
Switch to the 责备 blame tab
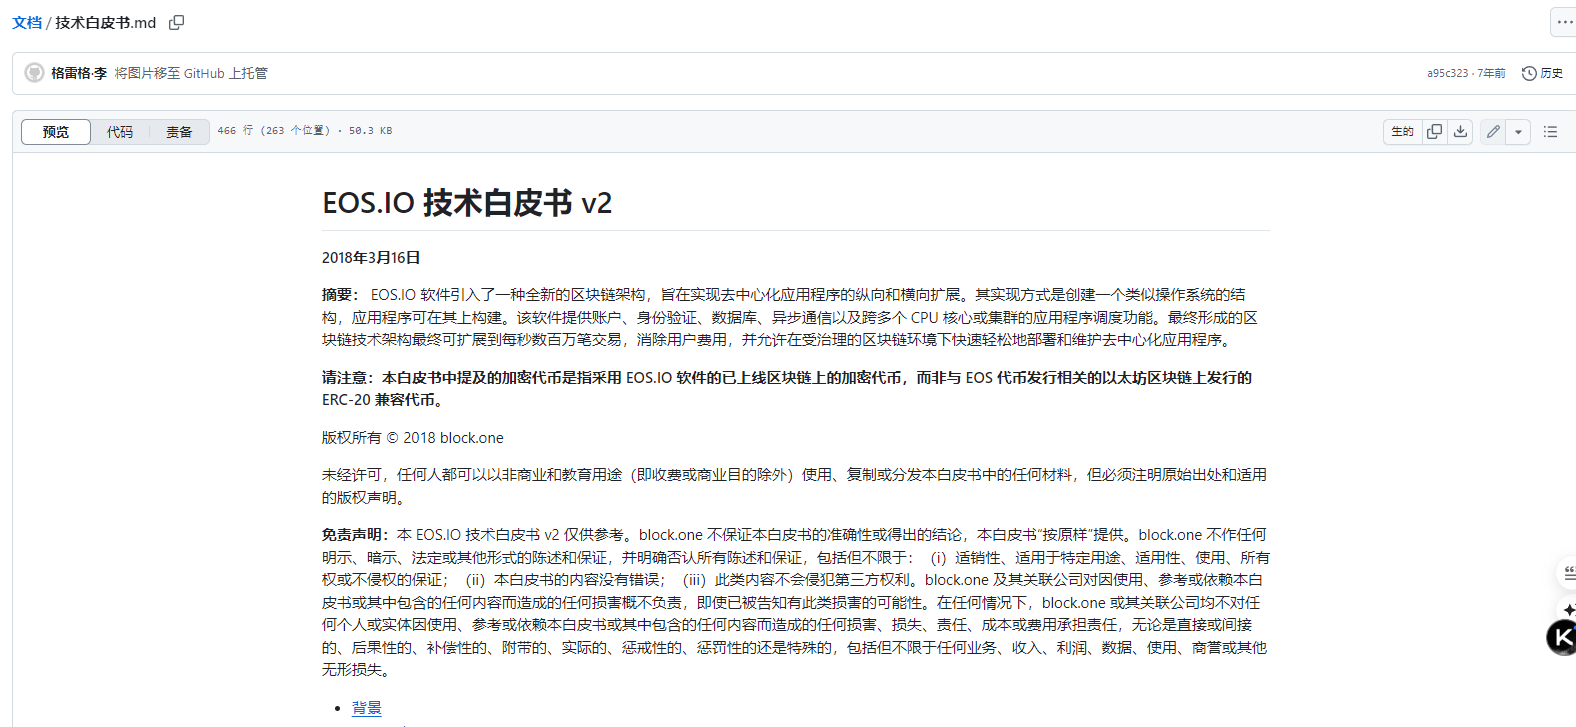pyautogui.click(x=179, y=132)
